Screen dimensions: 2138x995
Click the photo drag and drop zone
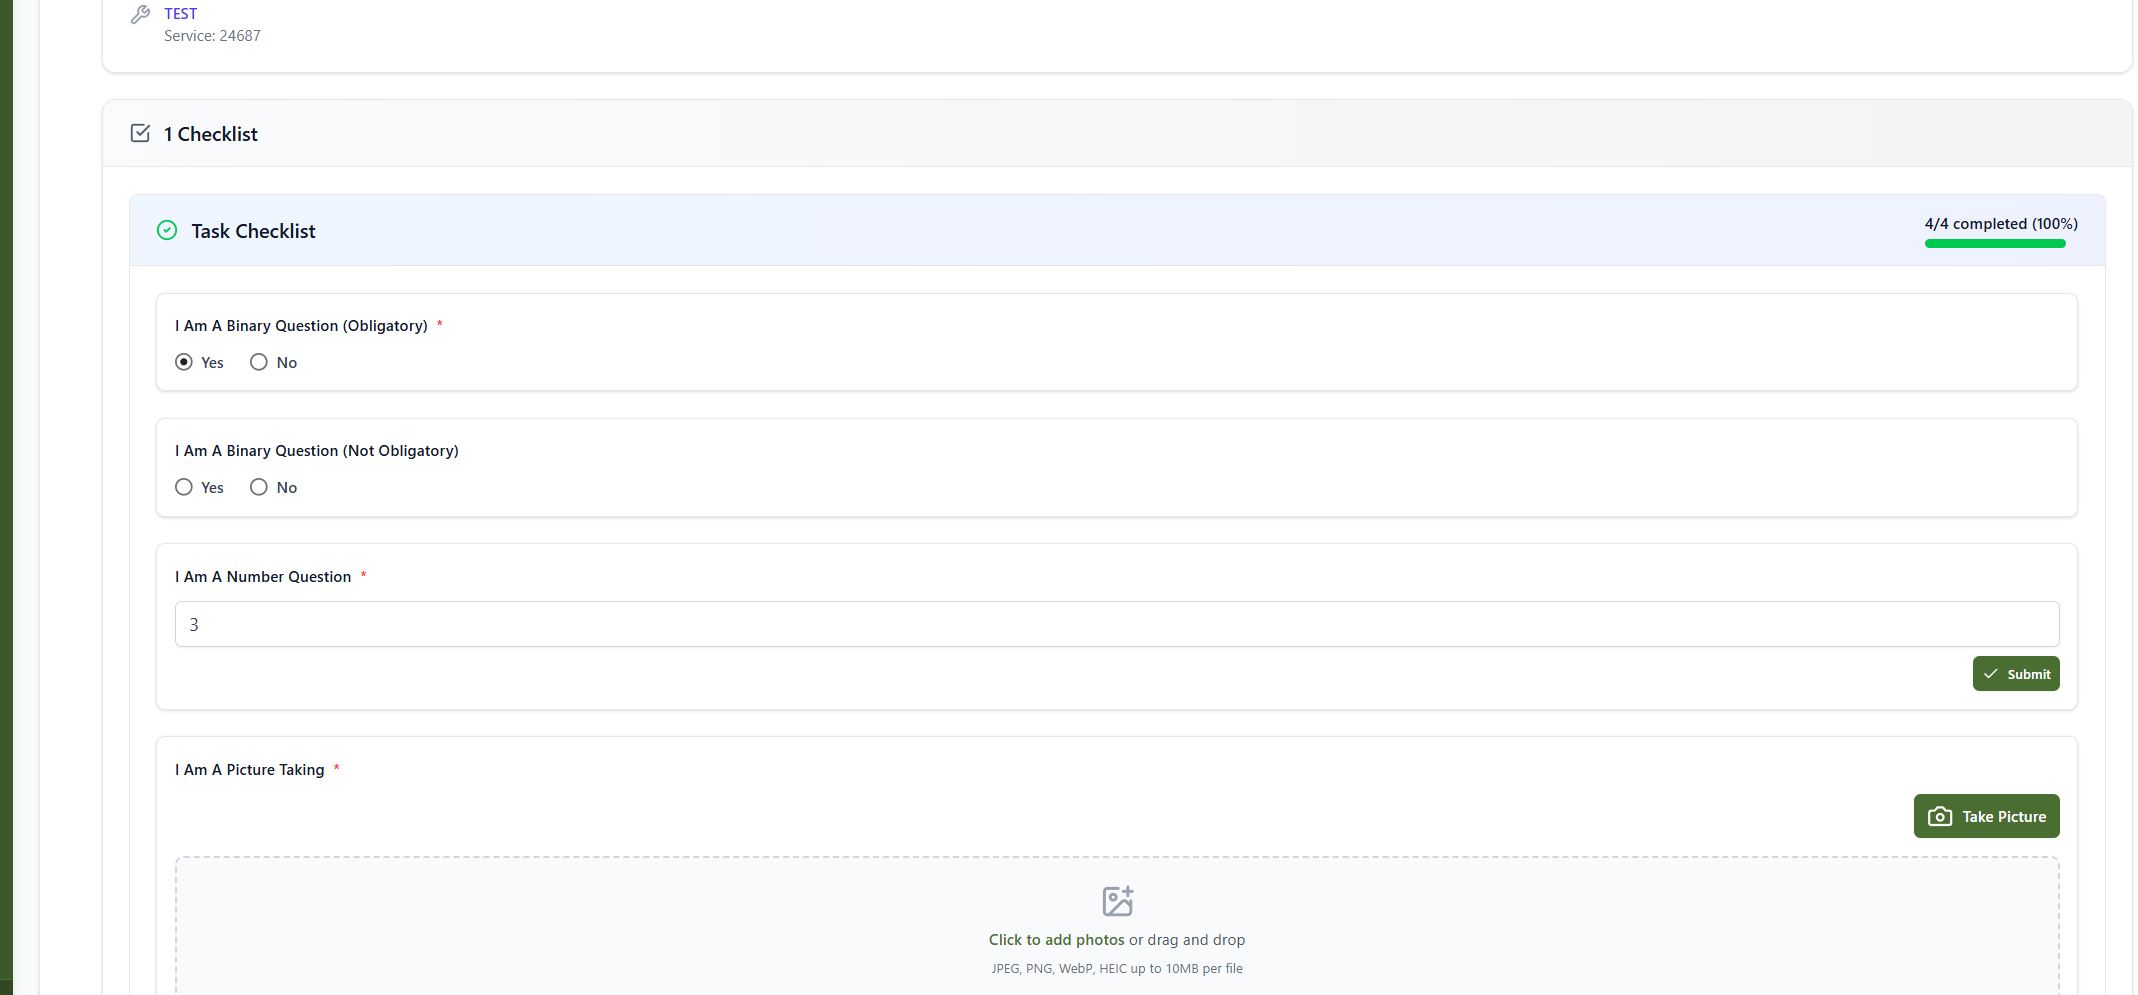pos(1117,926)
